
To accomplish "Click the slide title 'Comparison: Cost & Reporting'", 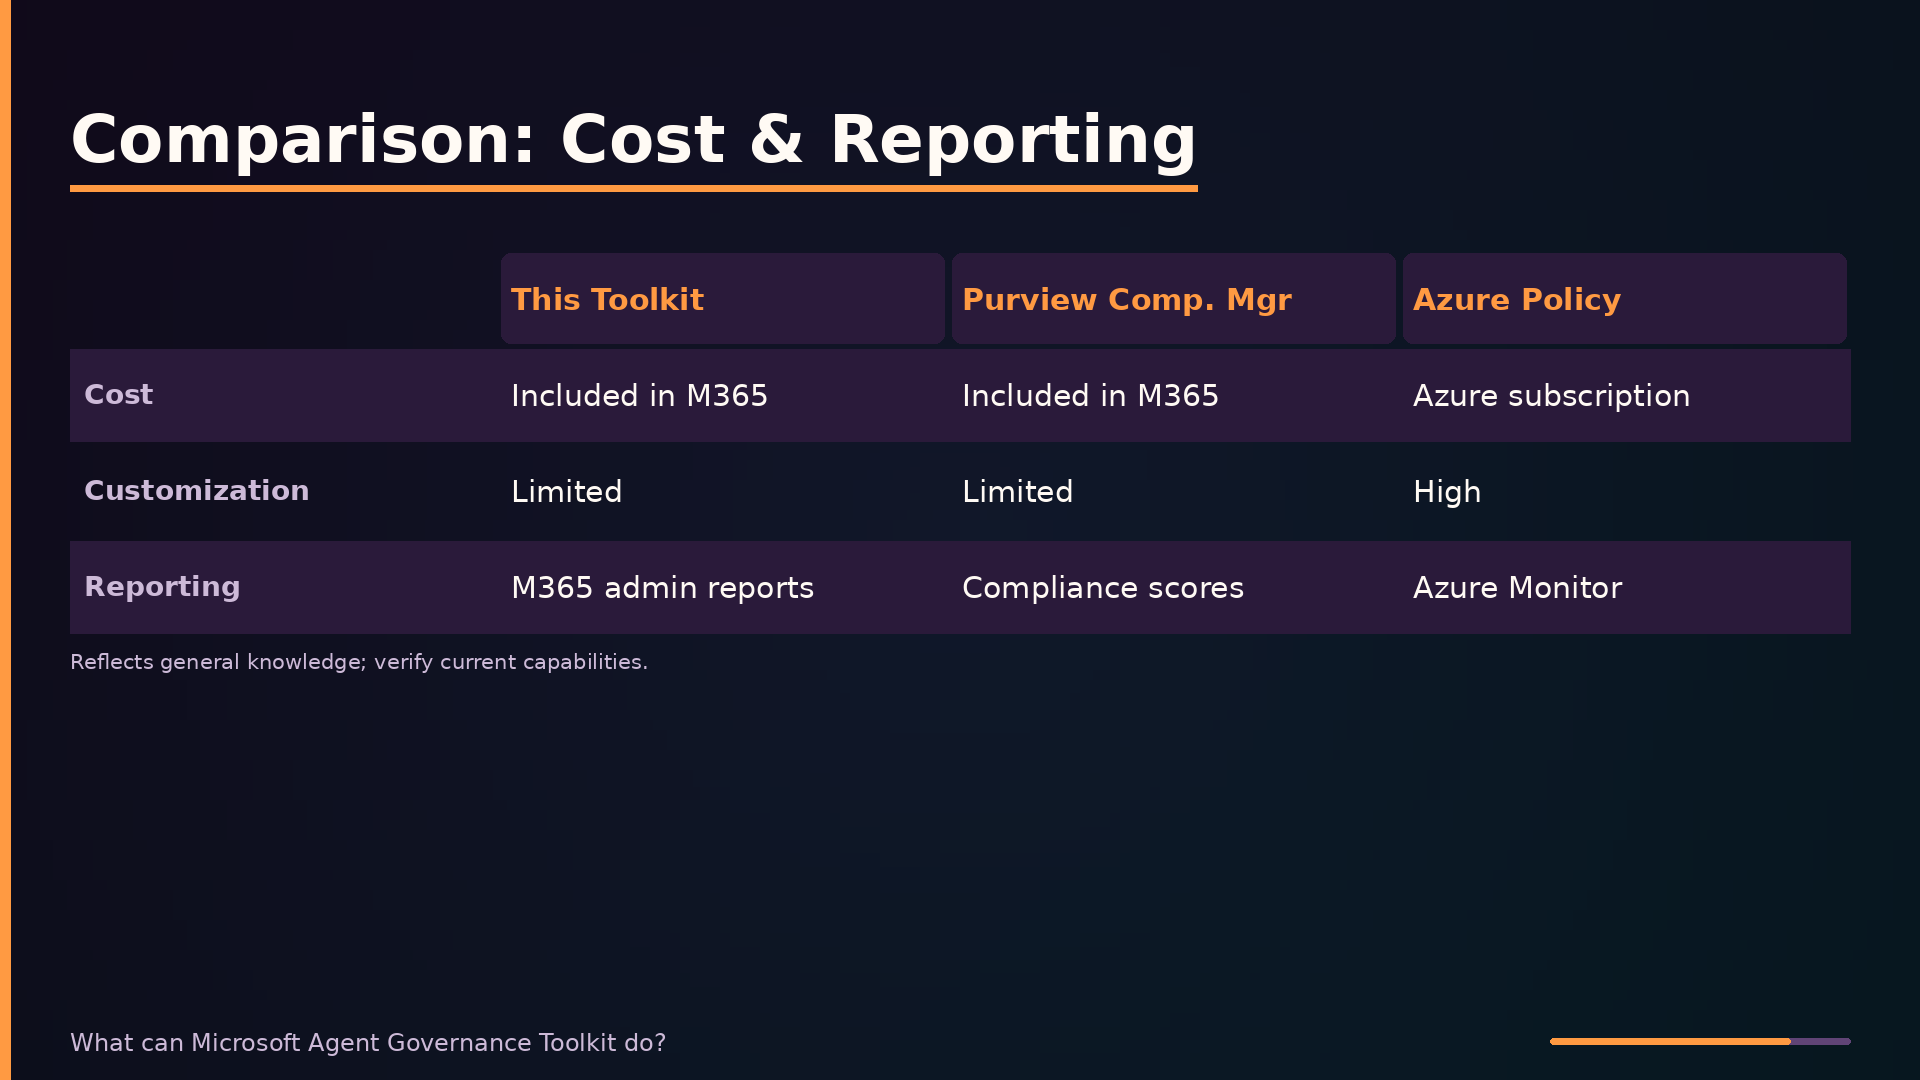I will tap(633, 140).
